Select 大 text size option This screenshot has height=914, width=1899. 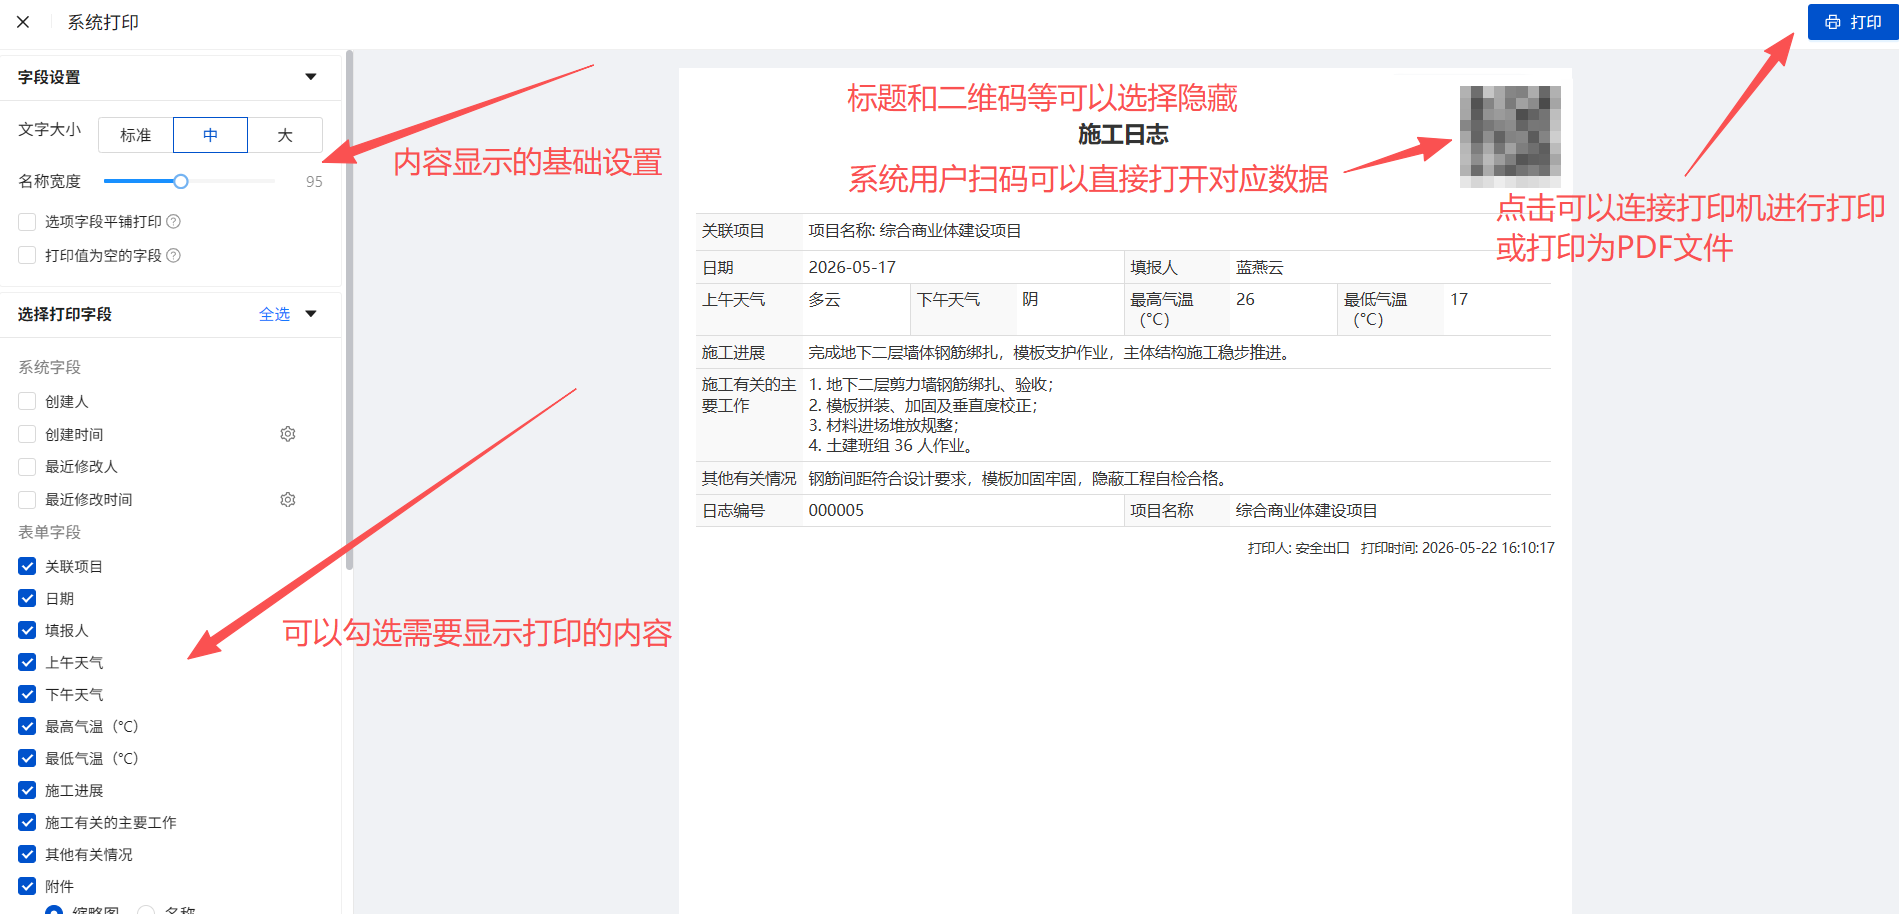(285, 135)
